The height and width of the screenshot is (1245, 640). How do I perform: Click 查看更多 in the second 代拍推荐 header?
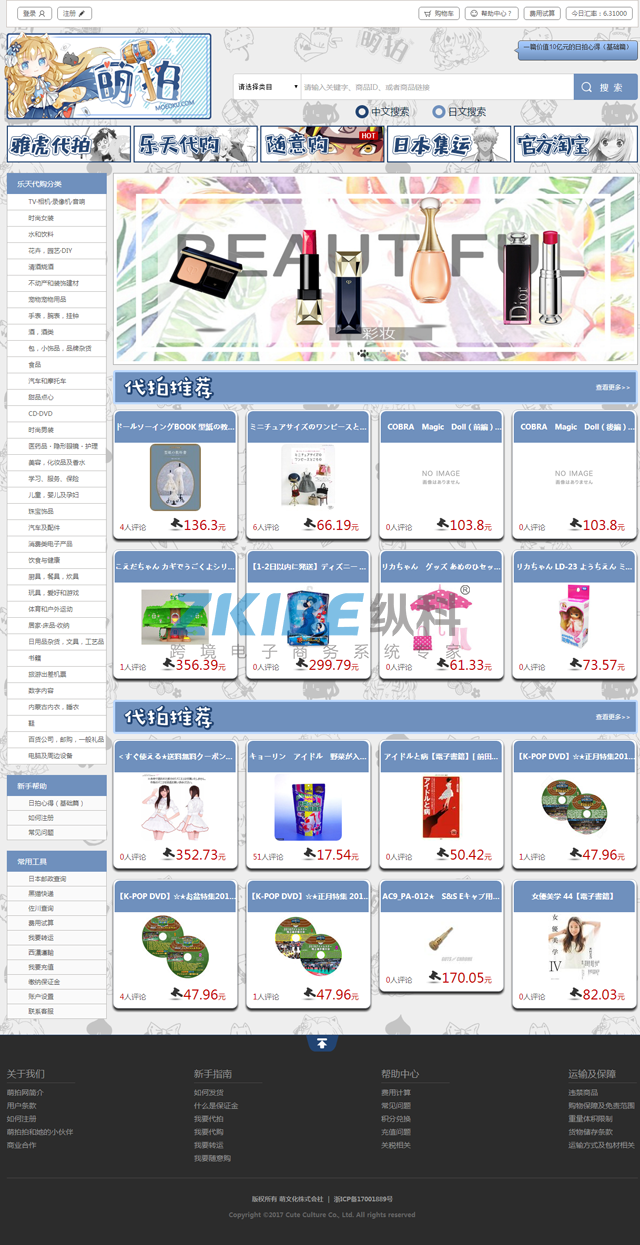(613, 717)
